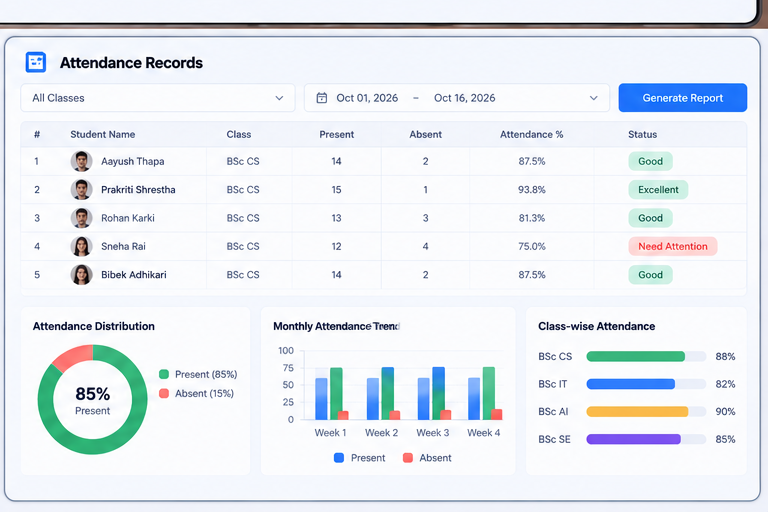The height and width of the screenshot is (512, 768).
Task: Click the BSc AI progress bar
Action: pos(646,412)
